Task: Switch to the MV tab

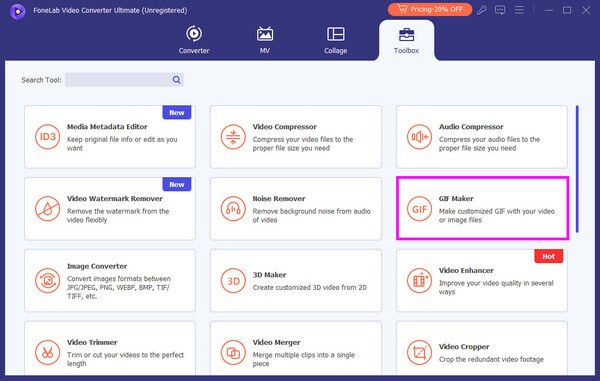Action: pos(265,40)
